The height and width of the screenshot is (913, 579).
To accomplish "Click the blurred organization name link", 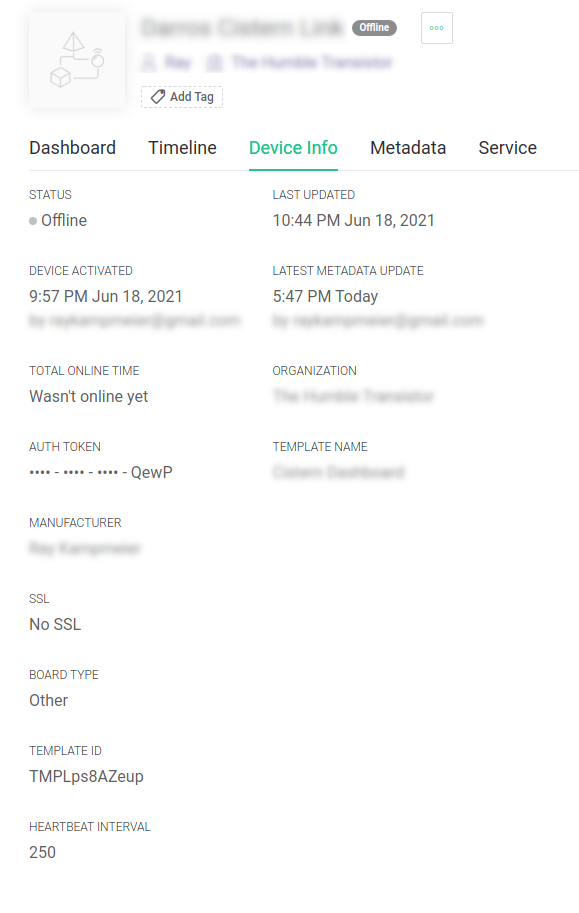I will pos(353,397).
